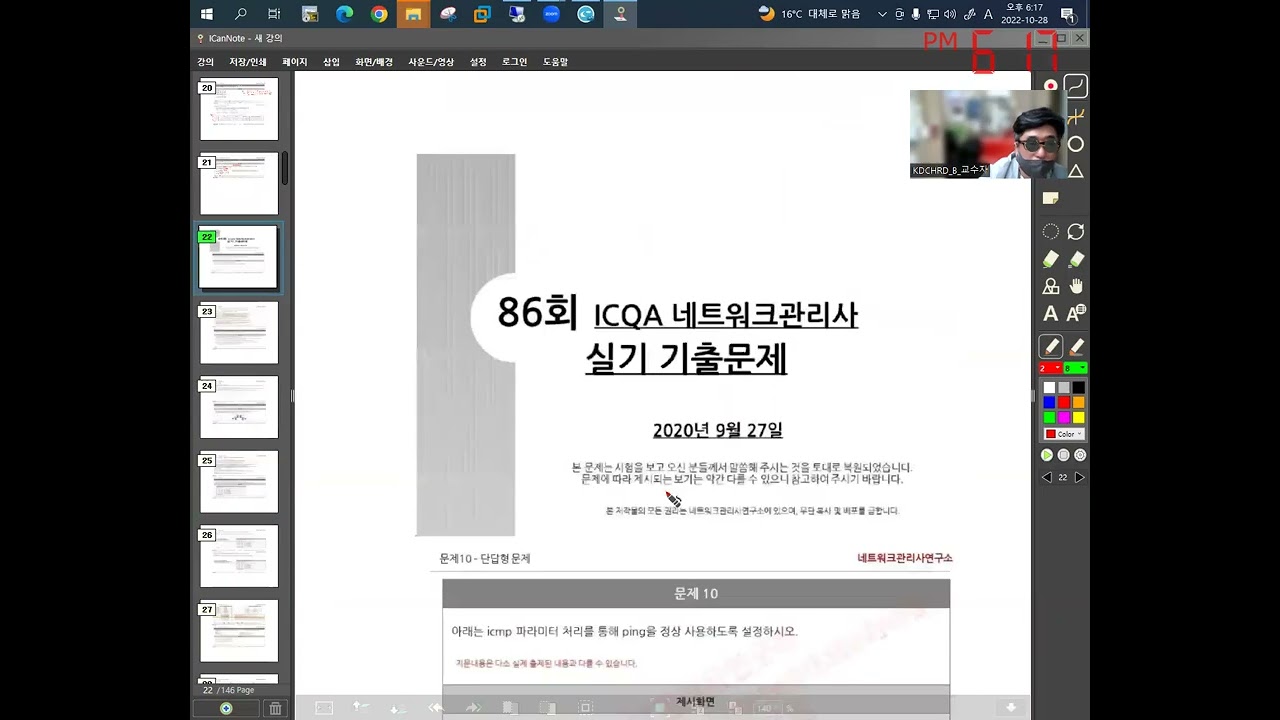Open the 사운드/영상 menu
The image size is (1280, 720).
point(431,62)
